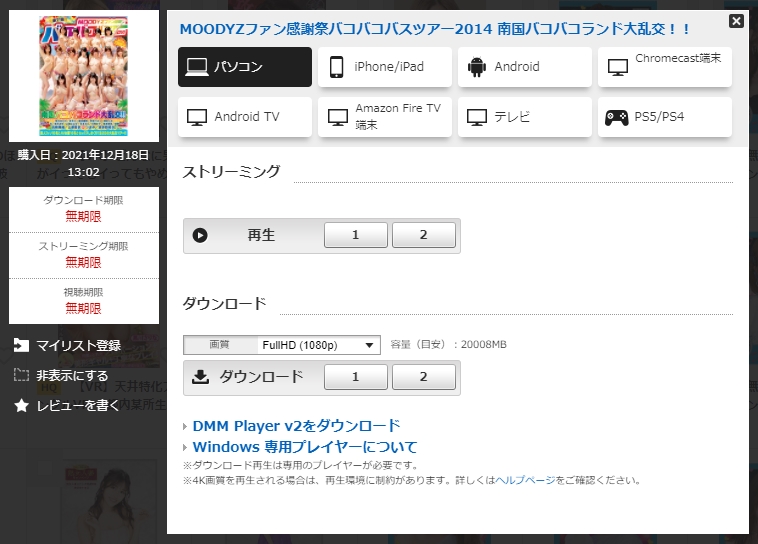
Task: Download part 1 of the video
Action: [x=355, y=377]
